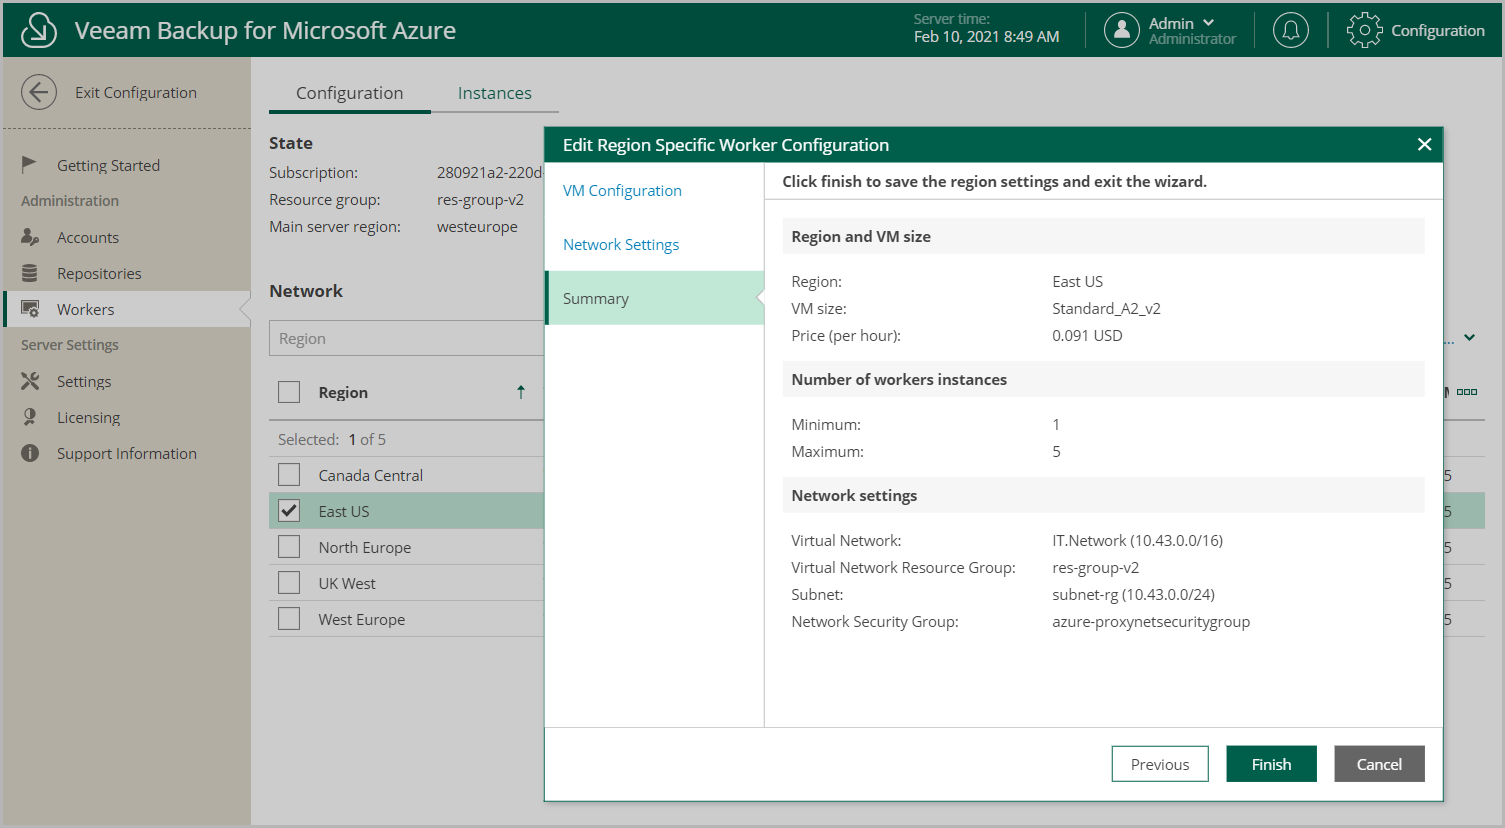Select the UK West row text
Viewport: 1505px width, 828px height.
(x=347, y=583)
